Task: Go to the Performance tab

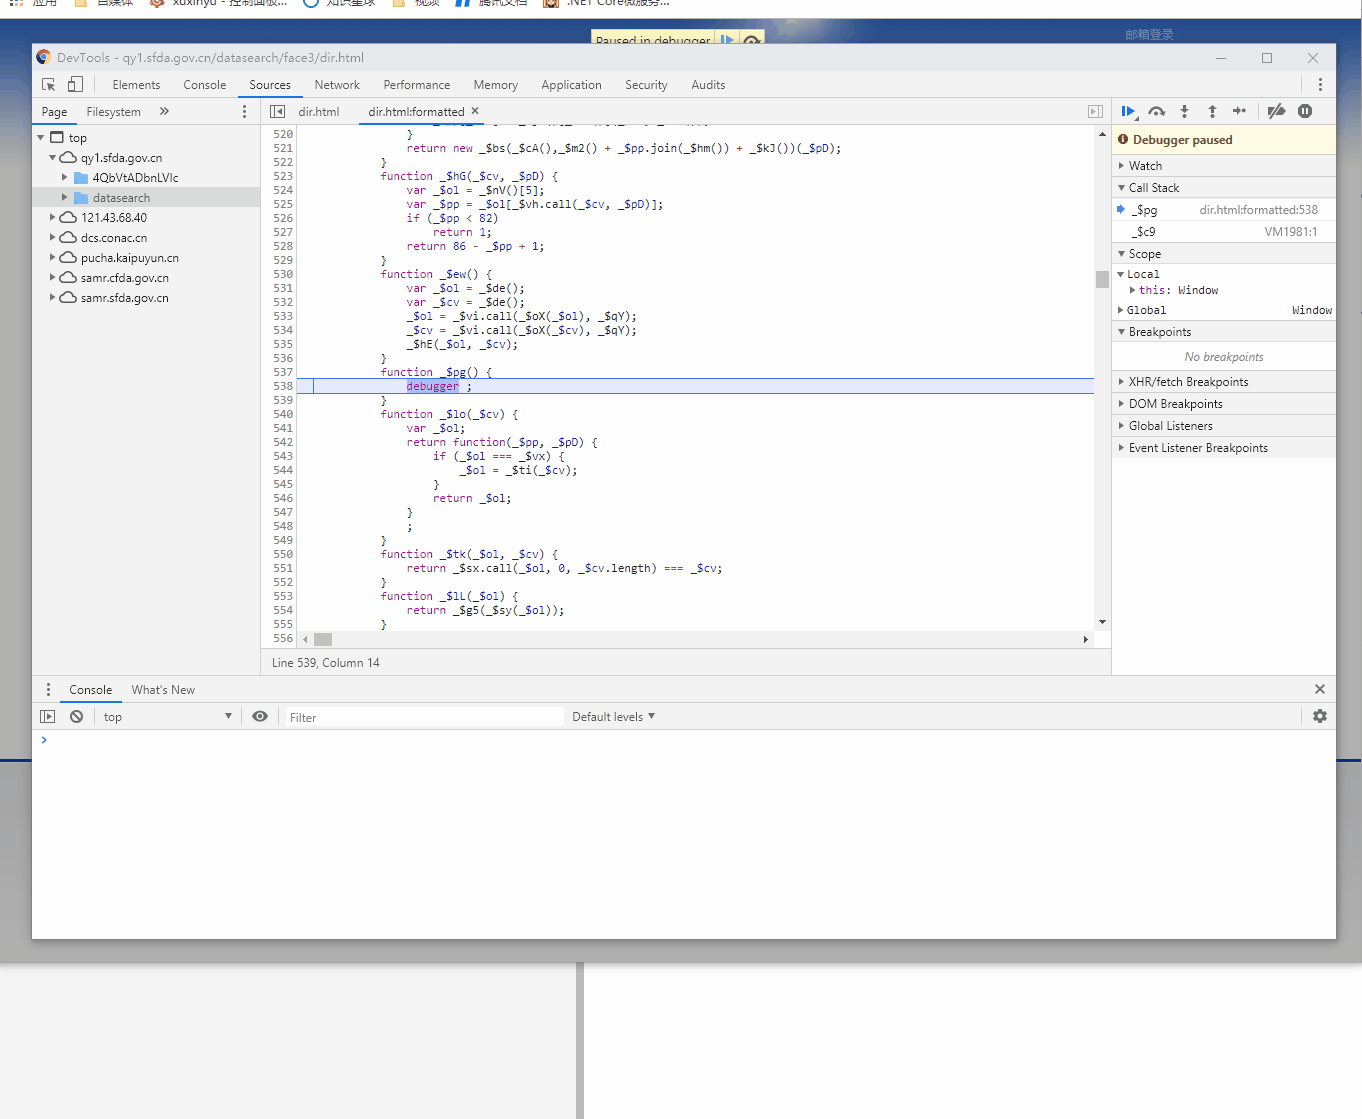Action: pyautogui.click(x=417, y=85)
